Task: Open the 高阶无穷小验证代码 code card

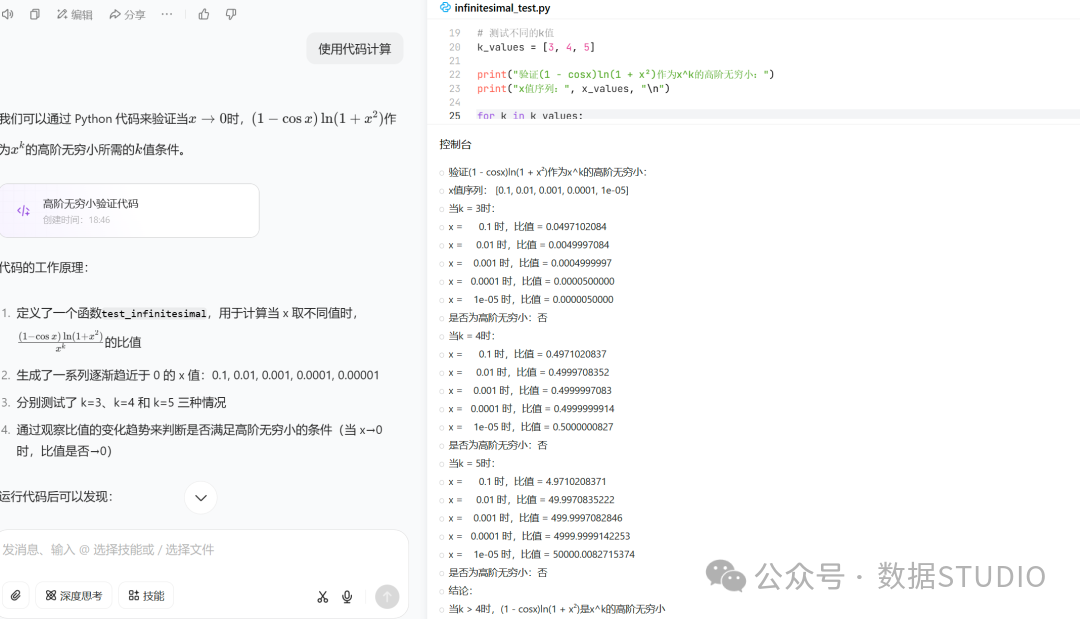Action: tap(129, 211)
